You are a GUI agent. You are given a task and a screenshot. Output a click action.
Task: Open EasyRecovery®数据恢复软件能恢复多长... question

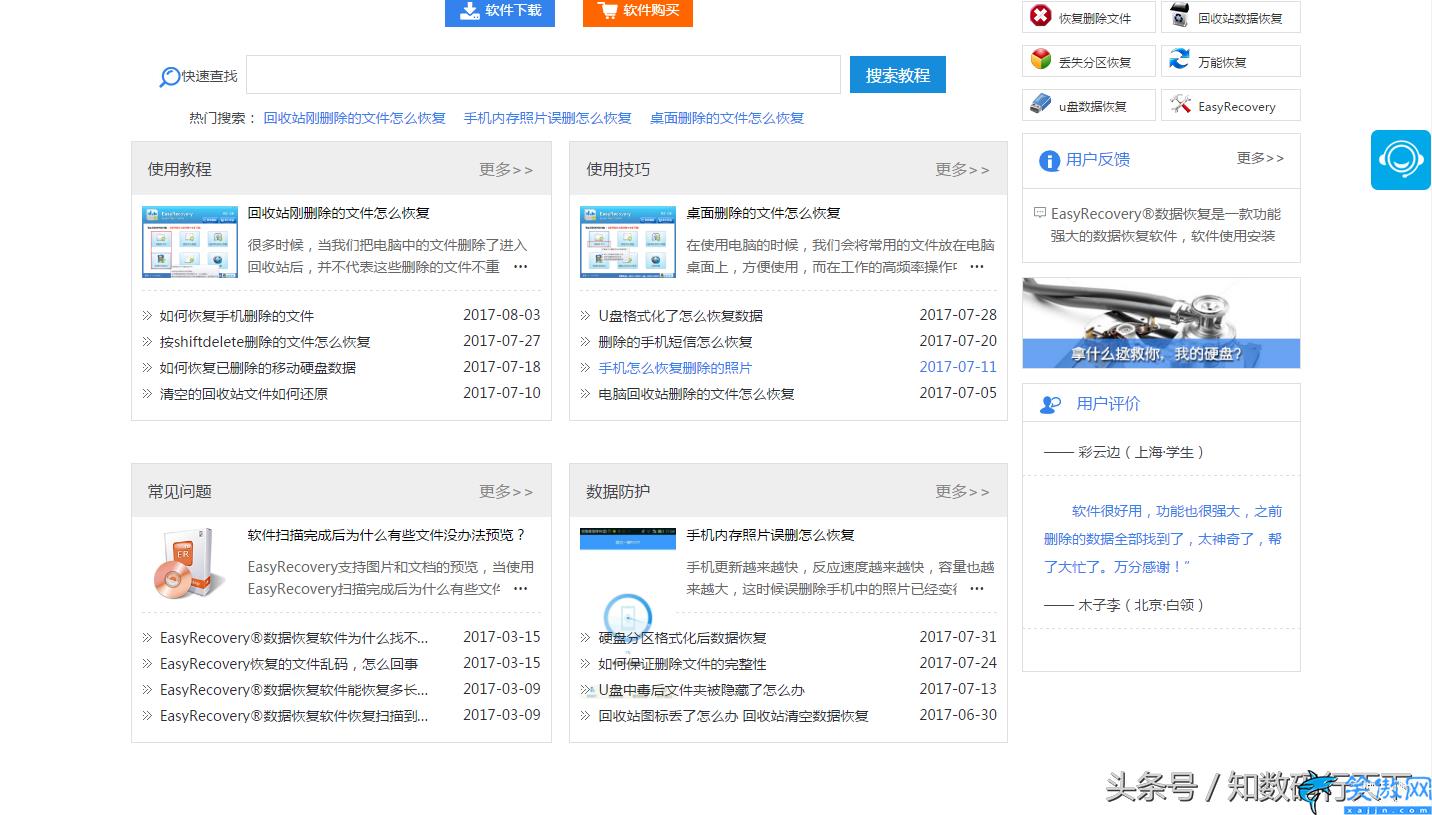coord(294,690)
